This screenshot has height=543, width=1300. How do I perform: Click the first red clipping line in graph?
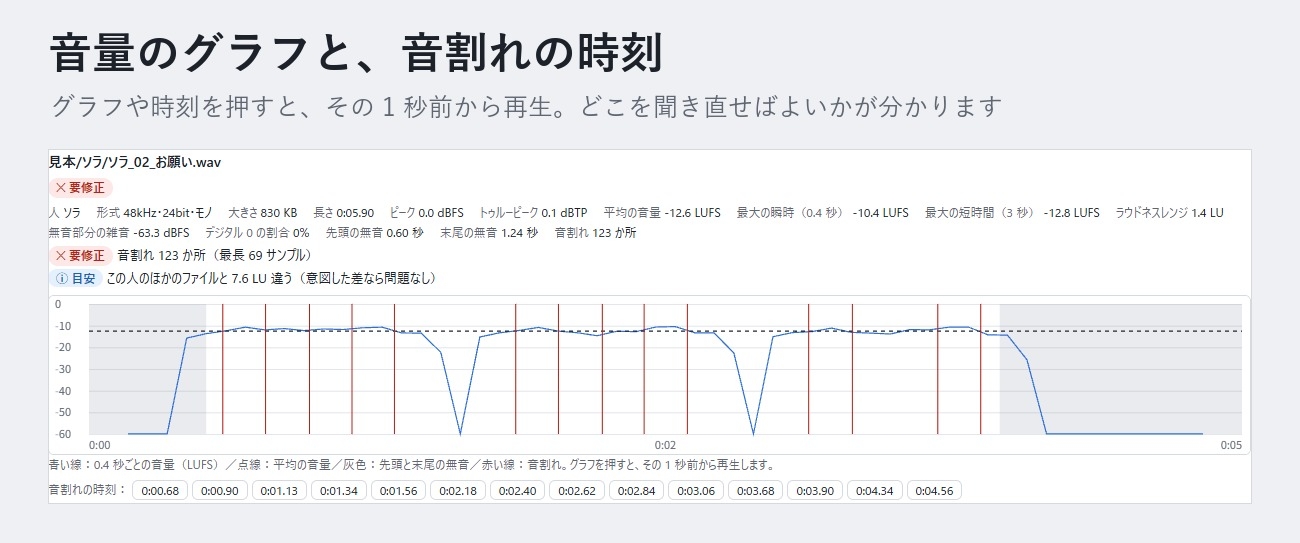[223, 369]
